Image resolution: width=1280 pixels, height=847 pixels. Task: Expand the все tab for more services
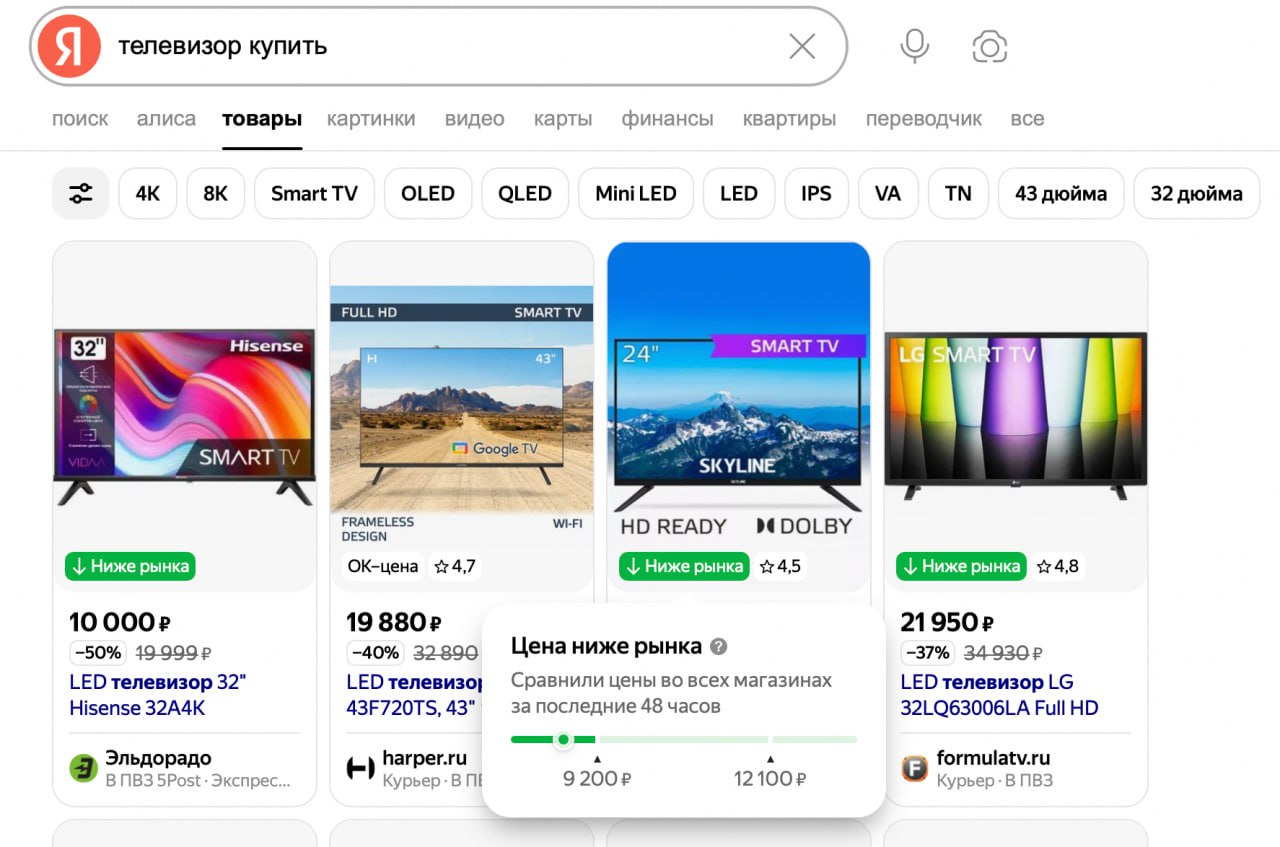coord(1026,119)
